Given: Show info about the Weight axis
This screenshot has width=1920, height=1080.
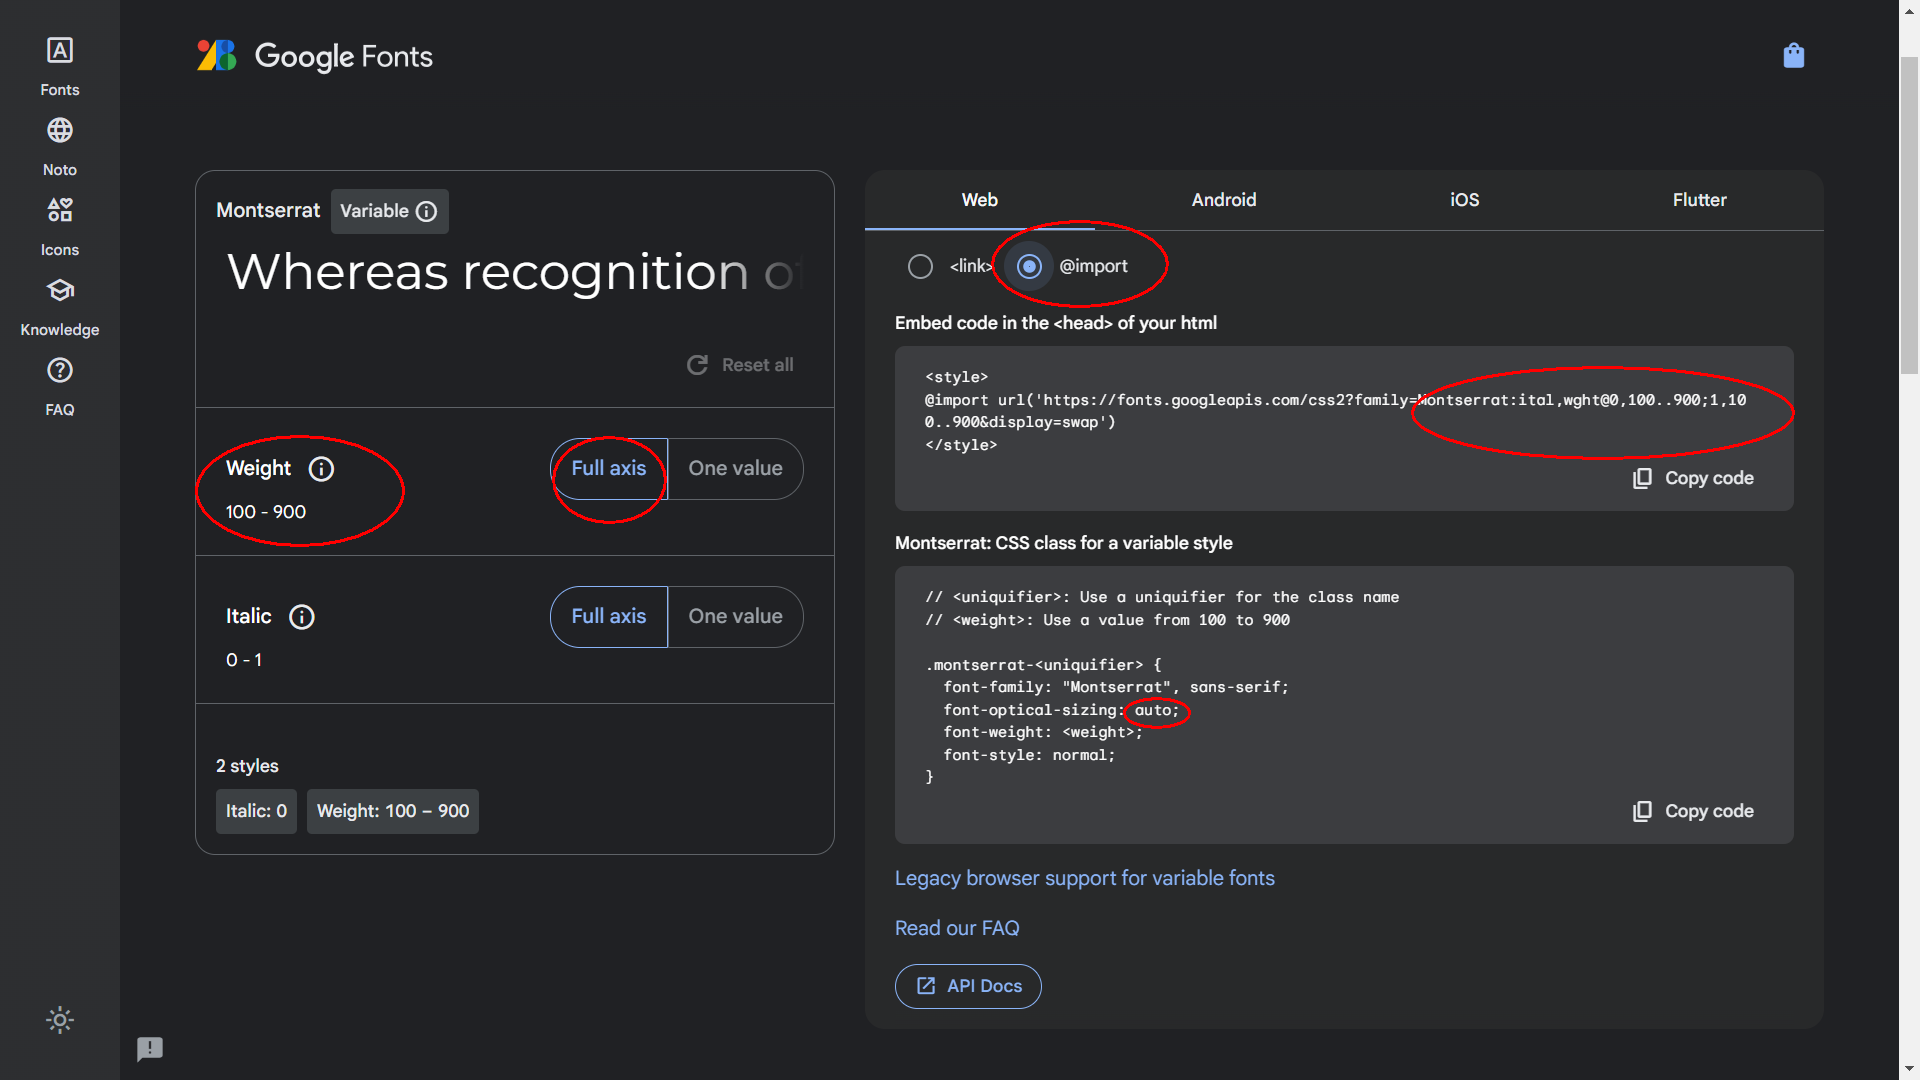Looking at the screenshot, I should 321,469.
